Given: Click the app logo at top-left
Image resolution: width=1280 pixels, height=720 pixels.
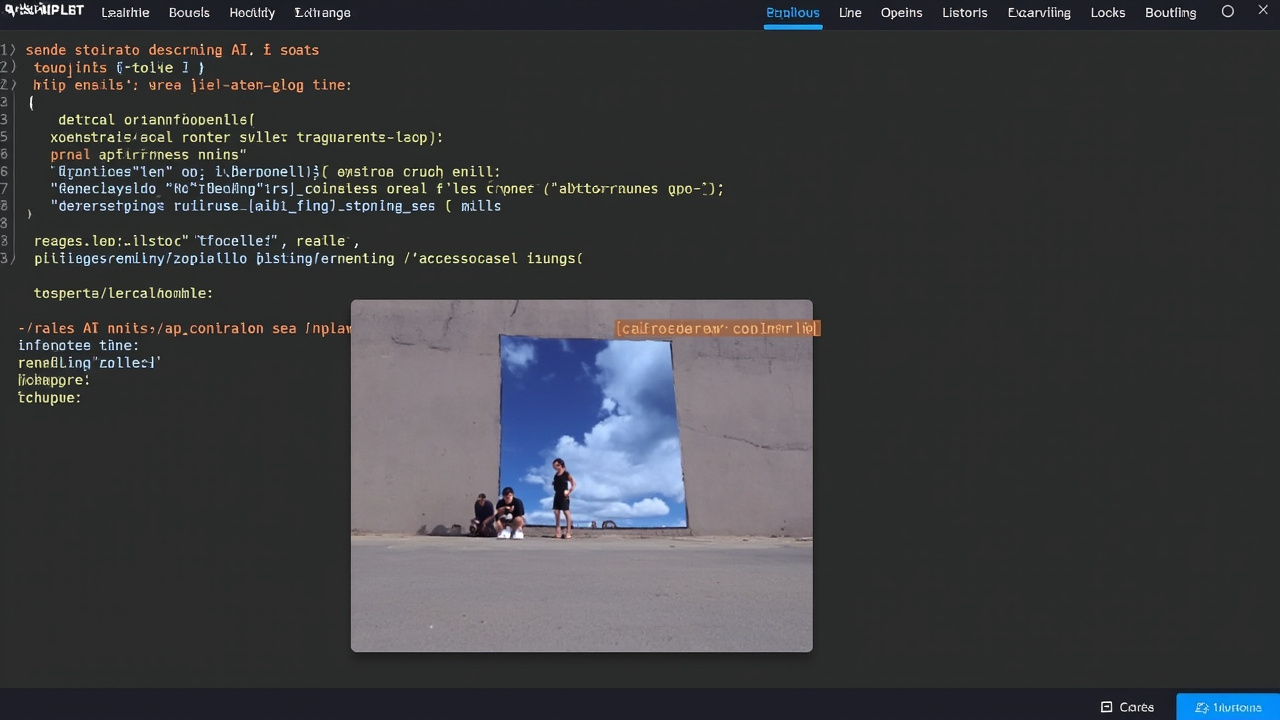Looking at the screenshot, I should pyautogui.click(x=42, y=11).
